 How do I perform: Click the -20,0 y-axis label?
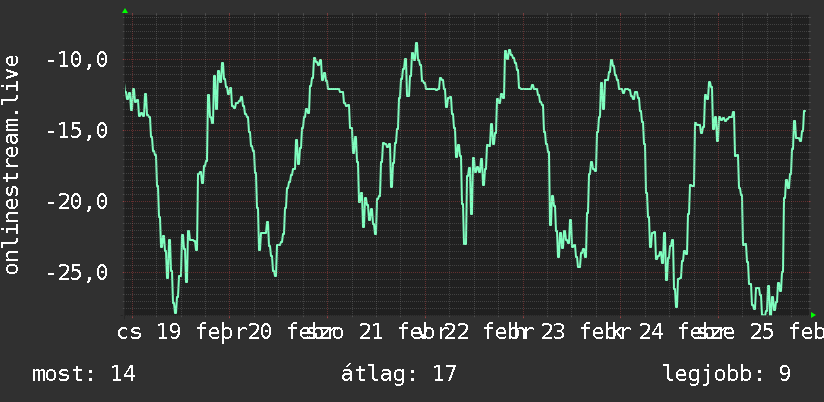pos(77,202)
